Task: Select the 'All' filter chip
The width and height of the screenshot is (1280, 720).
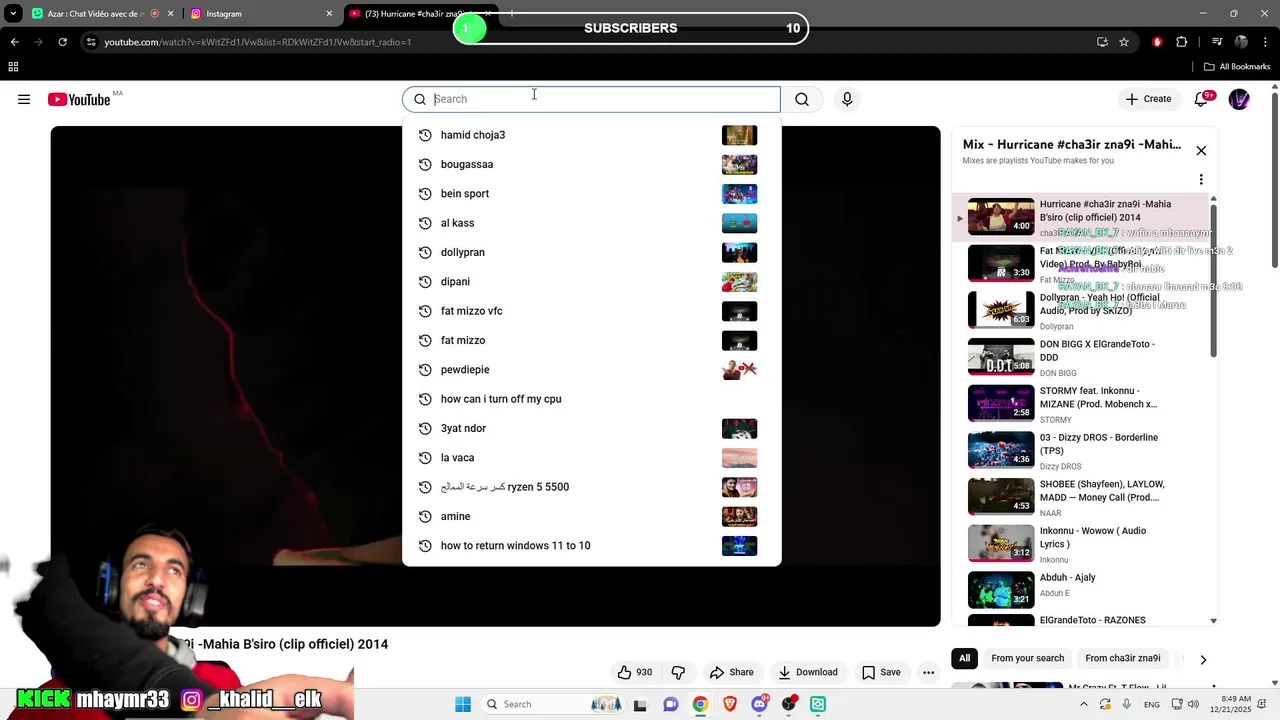Action: tap(964, 658)
